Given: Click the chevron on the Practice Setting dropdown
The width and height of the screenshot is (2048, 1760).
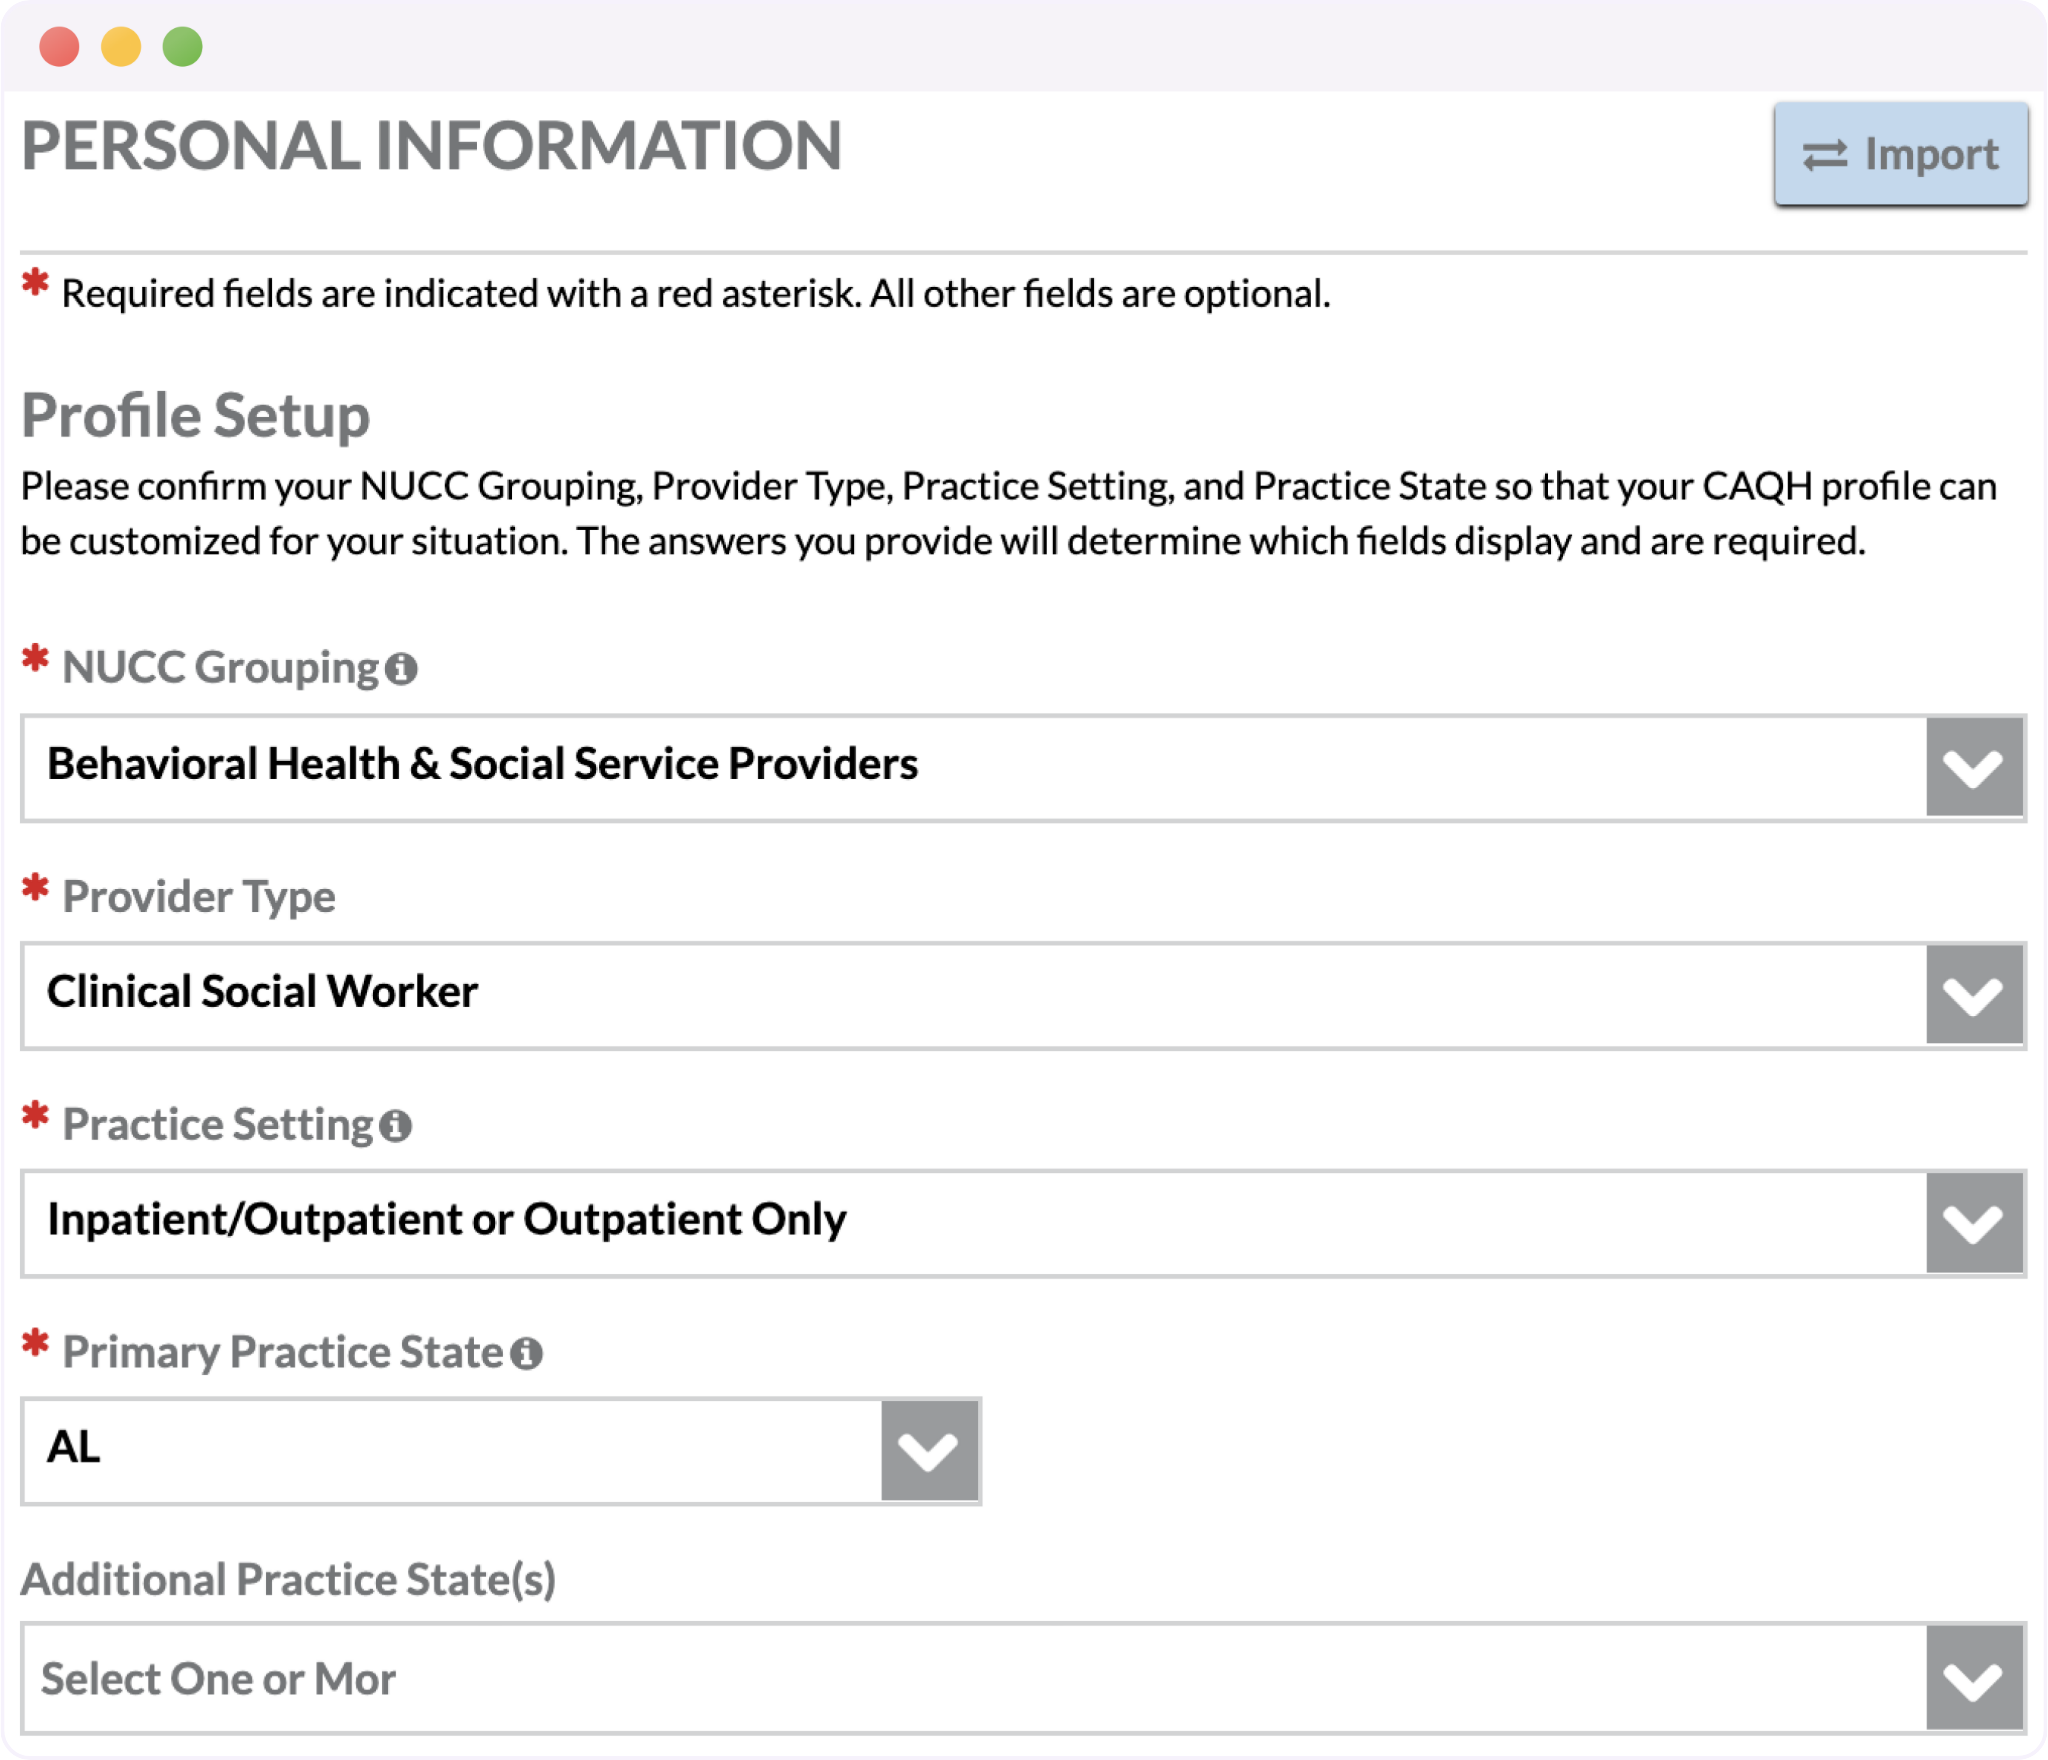Looking at the screenshot, I should click(x=1972, y=1222).
